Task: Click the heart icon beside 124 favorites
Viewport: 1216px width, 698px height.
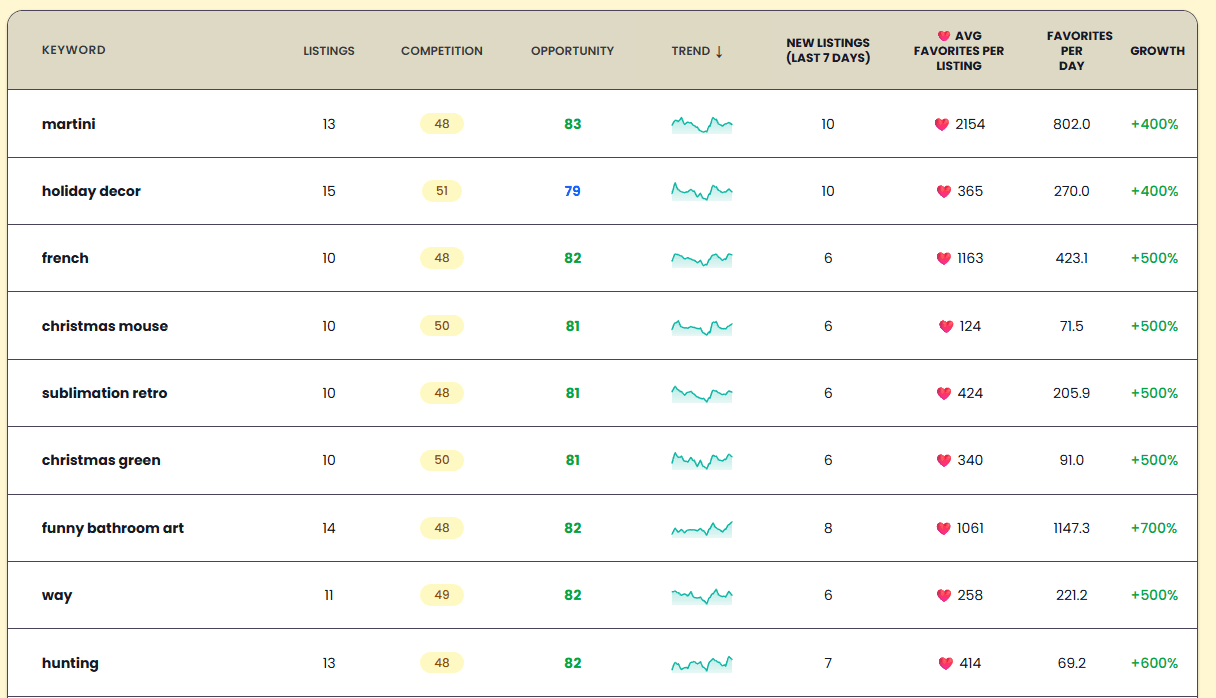Action: [944, 325]
